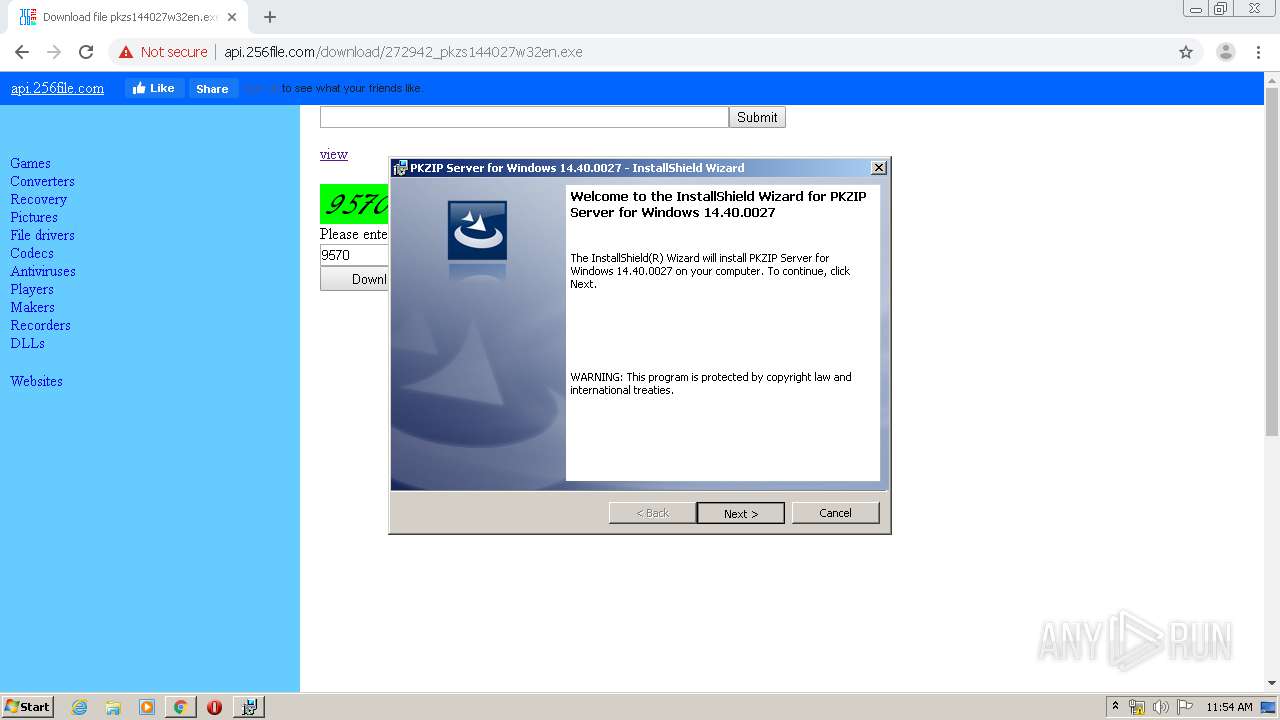Screen dimensions: 1280x720
Task: Open a new tab with the plus icon
Action: [270, 17]
